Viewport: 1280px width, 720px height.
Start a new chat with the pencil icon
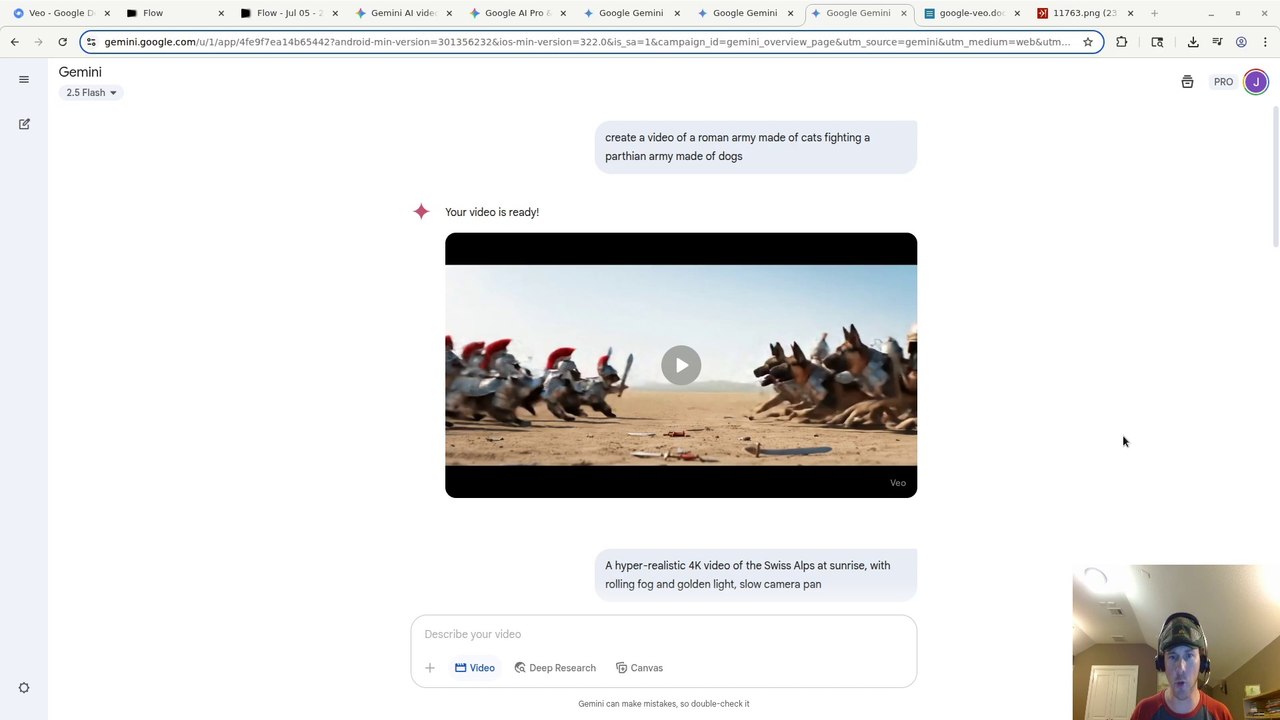coord(24,124)
